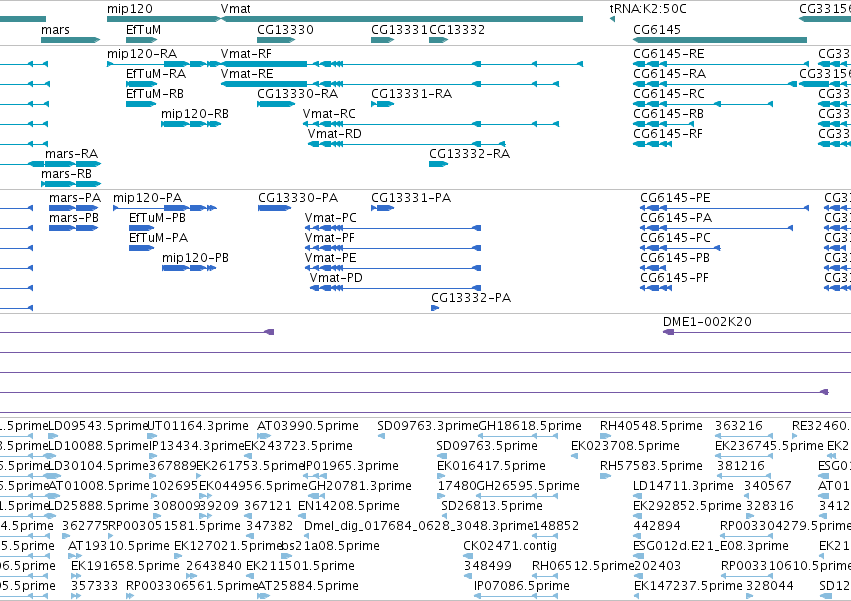Screen dimensions: 851x601
Task: Click the Vmat-RD transcript label
Action: tap(334, 134)
